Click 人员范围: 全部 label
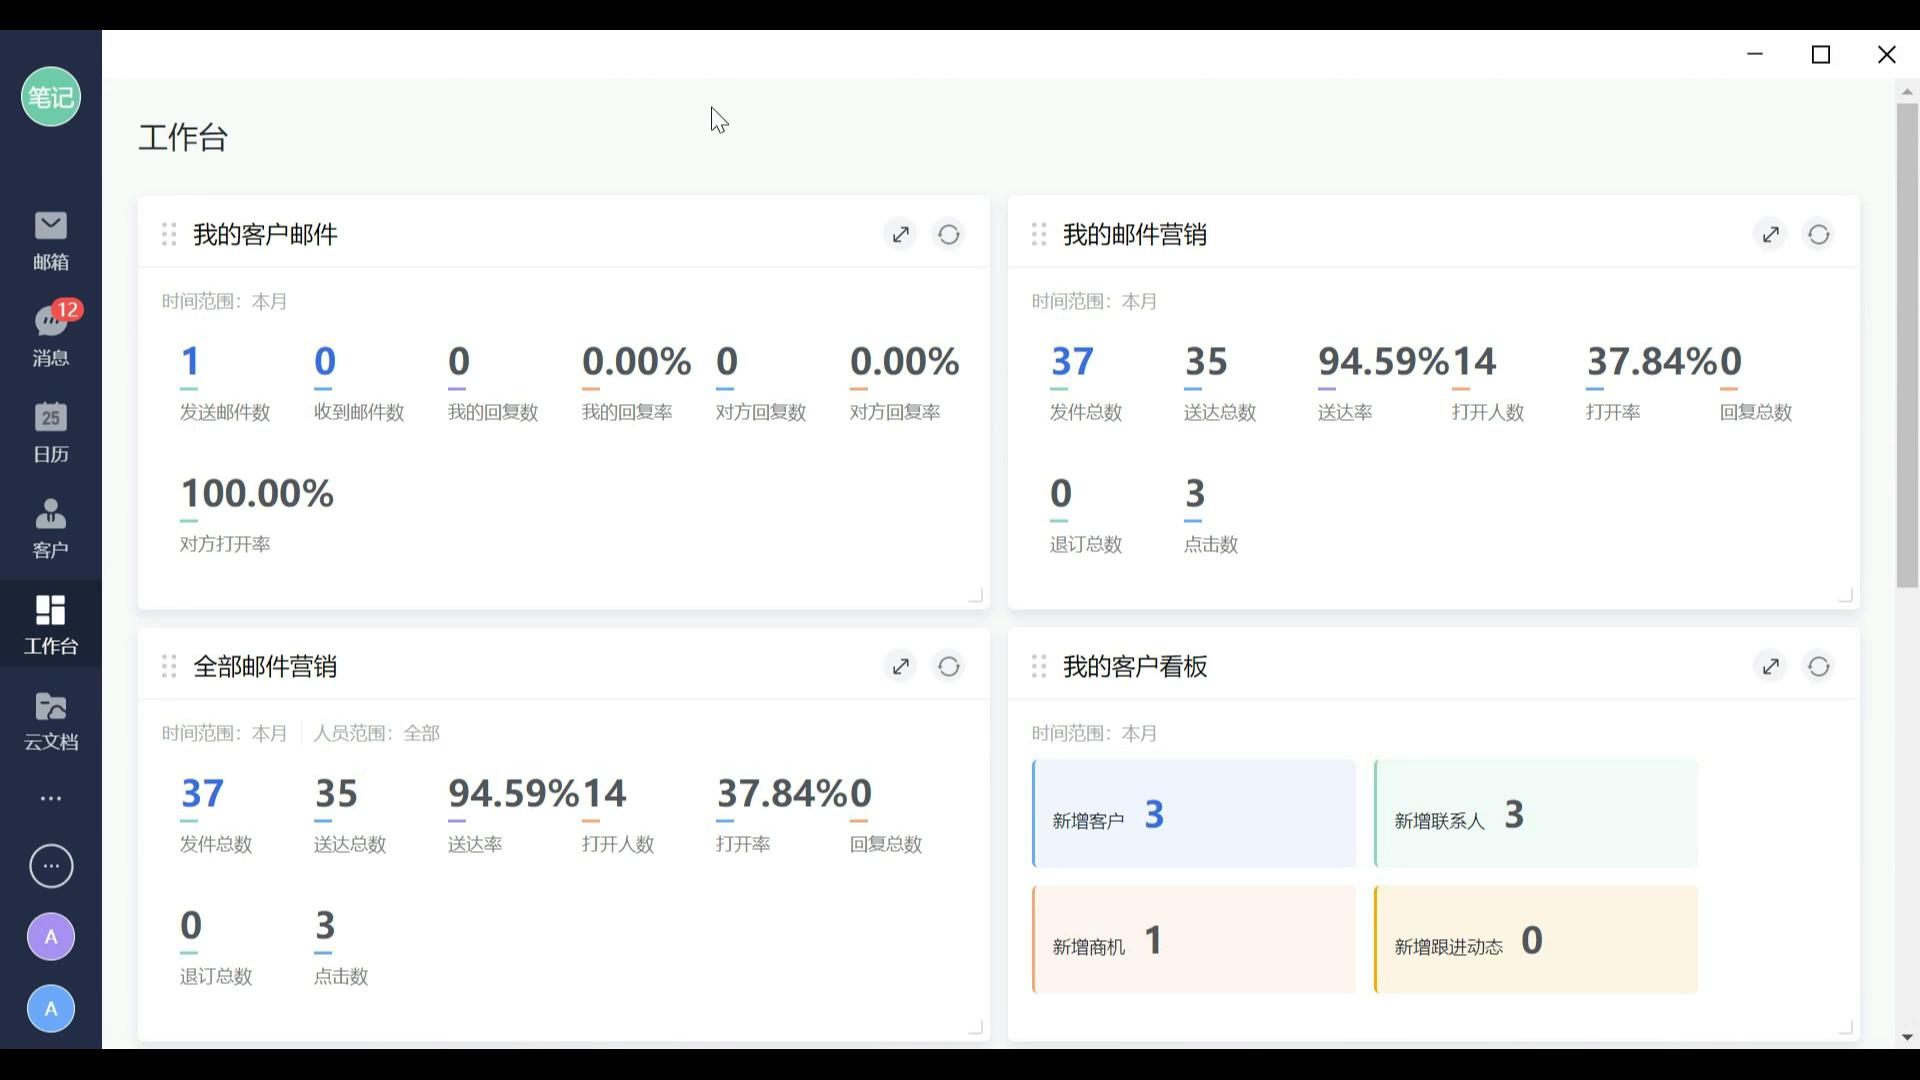Screen dimensions: 1920x1080 (377, 733)
